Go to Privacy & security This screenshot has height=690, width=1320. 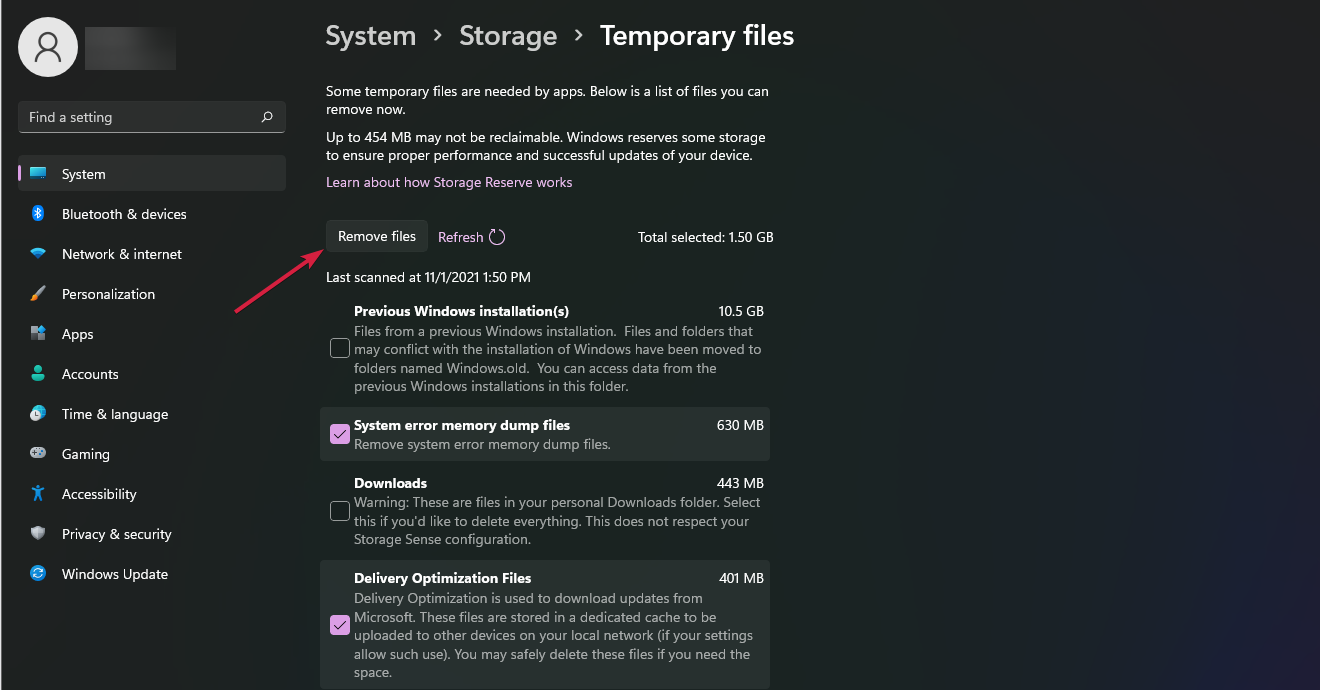tap(152, 534)
